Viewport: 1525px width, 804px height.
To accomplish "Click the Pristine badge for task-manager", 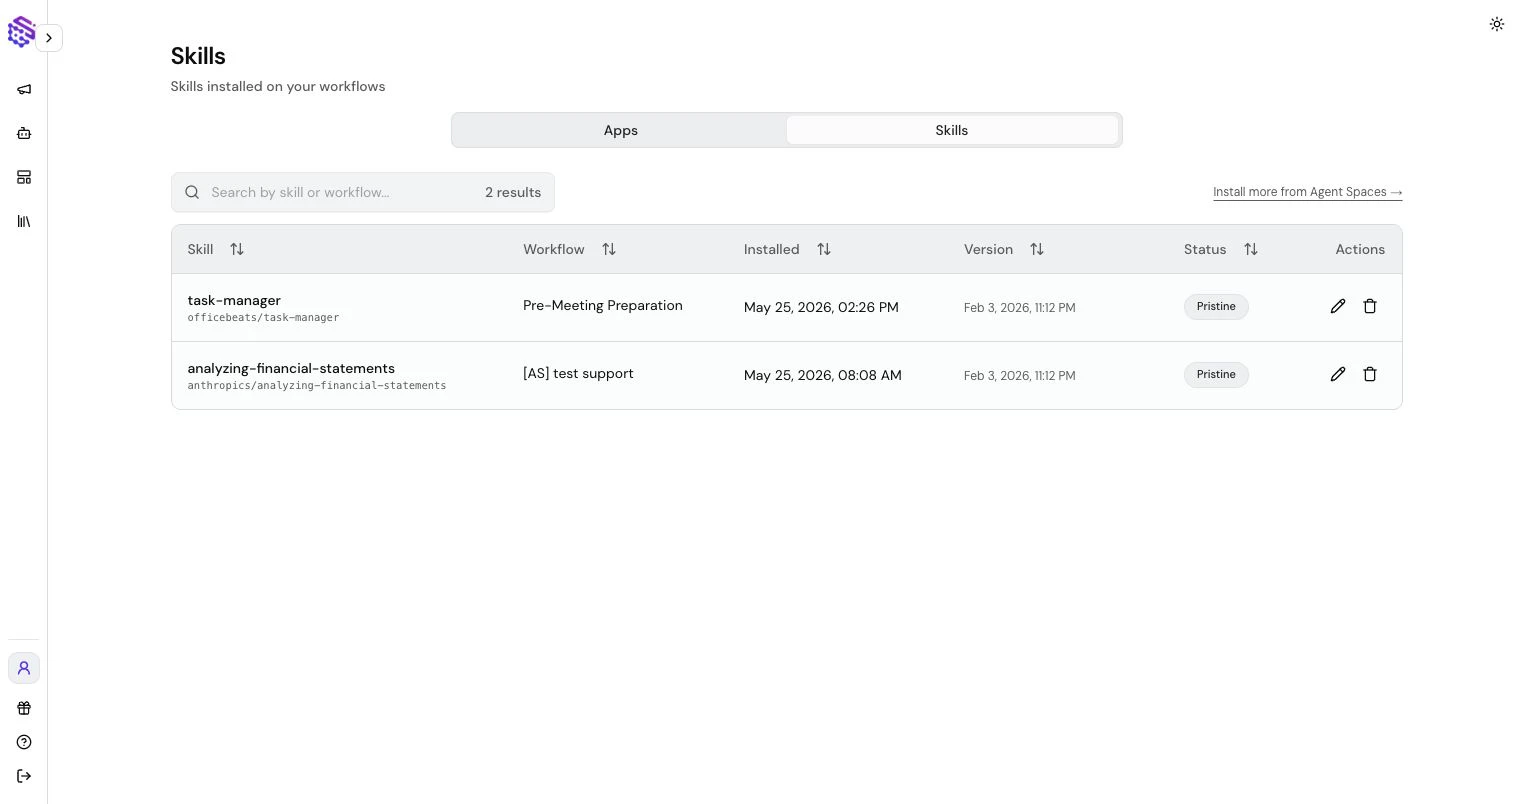I will point(1216,307).
